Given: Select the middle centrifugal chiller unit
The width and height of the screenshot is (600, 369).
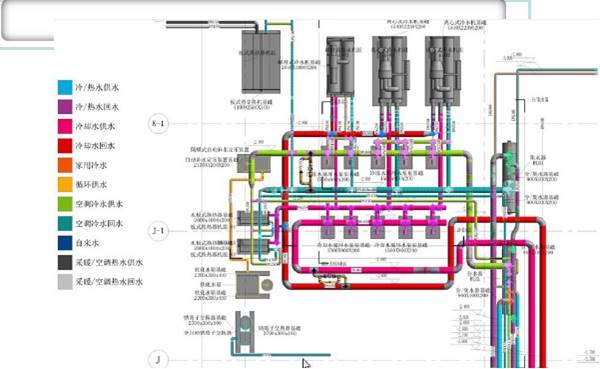Looking at the screenshot, I should point(391,71).
